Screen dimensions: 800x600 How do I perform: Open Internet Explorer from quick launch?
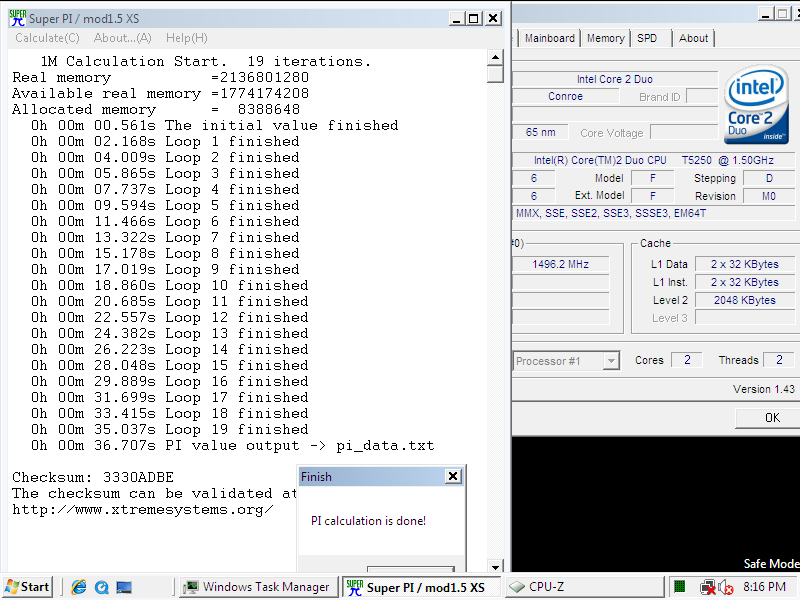click(x=79, y=587)
